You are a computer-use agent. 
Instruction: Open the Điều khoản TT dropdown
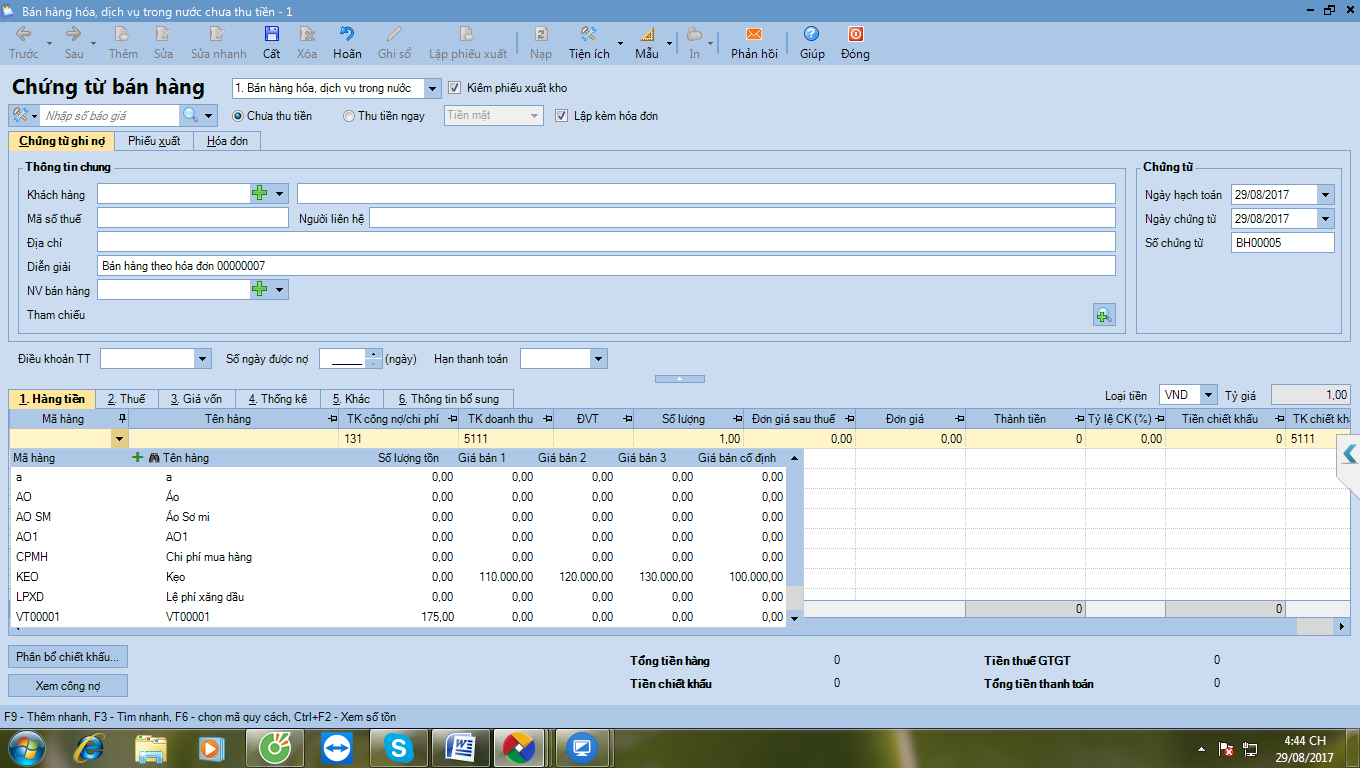click(x=203, y=358)
